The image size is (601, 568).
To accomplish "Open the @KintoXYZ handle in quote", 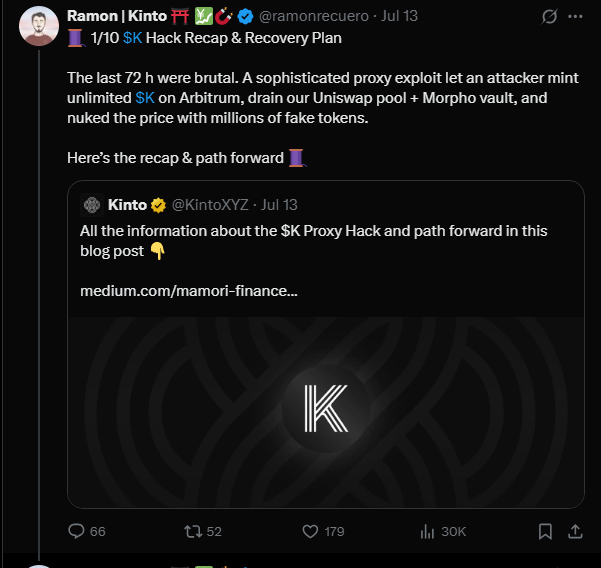I will point(210,205).
